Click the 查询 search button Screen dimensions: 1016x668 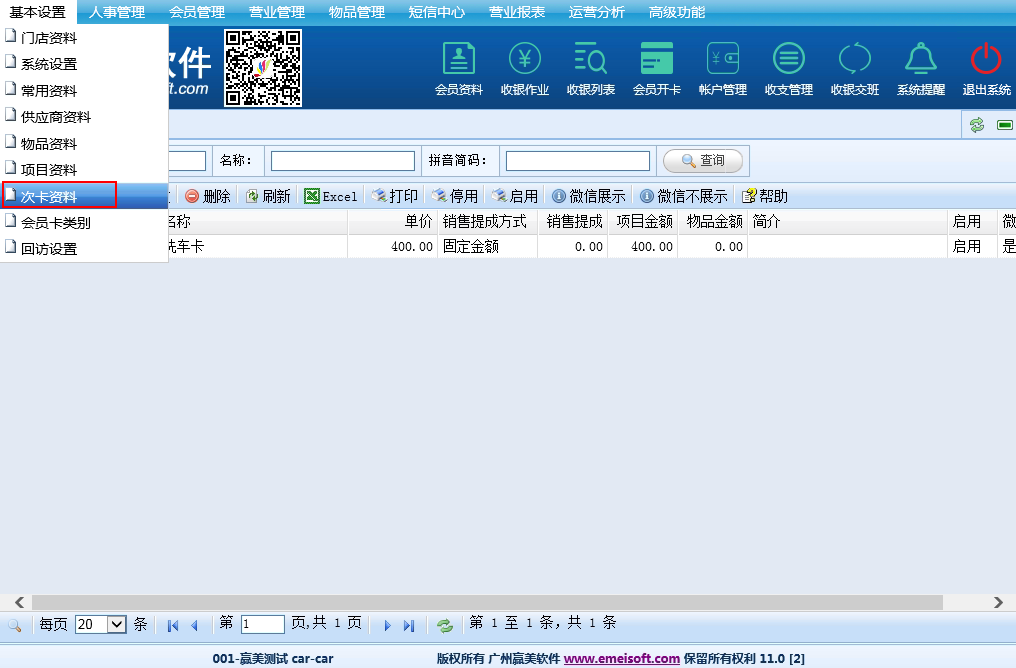pos(703,161)
